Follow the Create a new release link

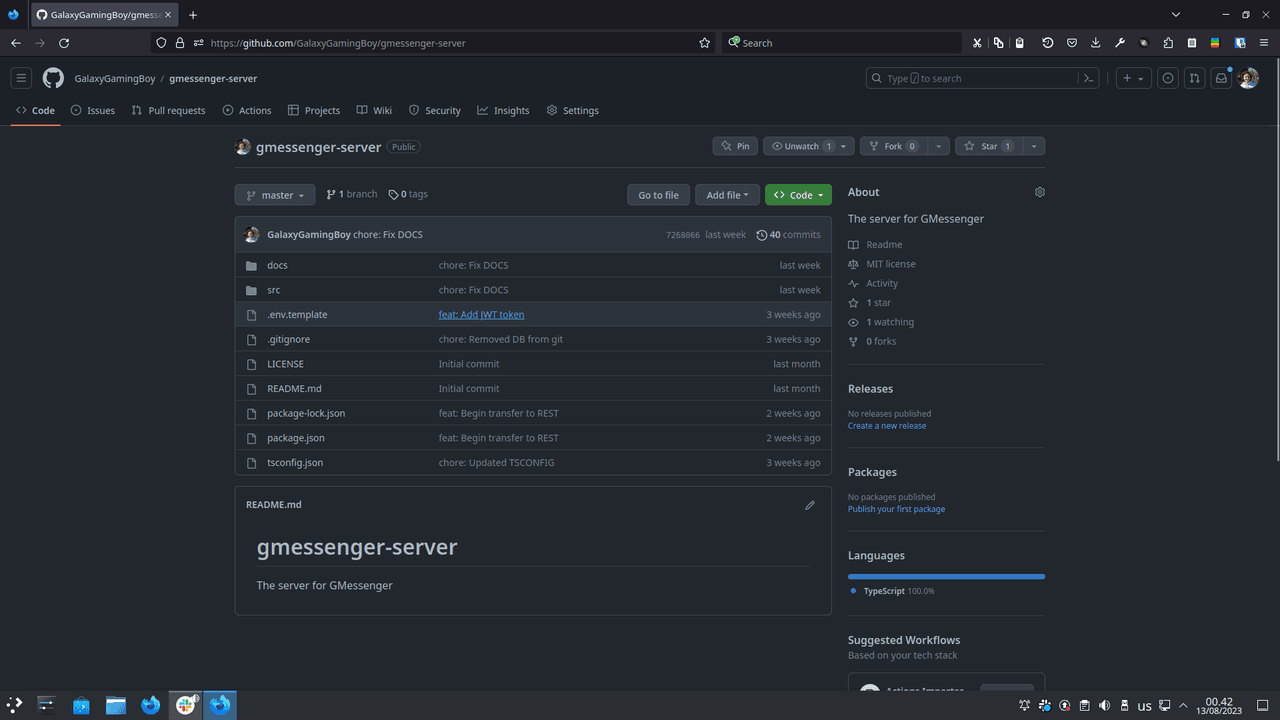887,426
